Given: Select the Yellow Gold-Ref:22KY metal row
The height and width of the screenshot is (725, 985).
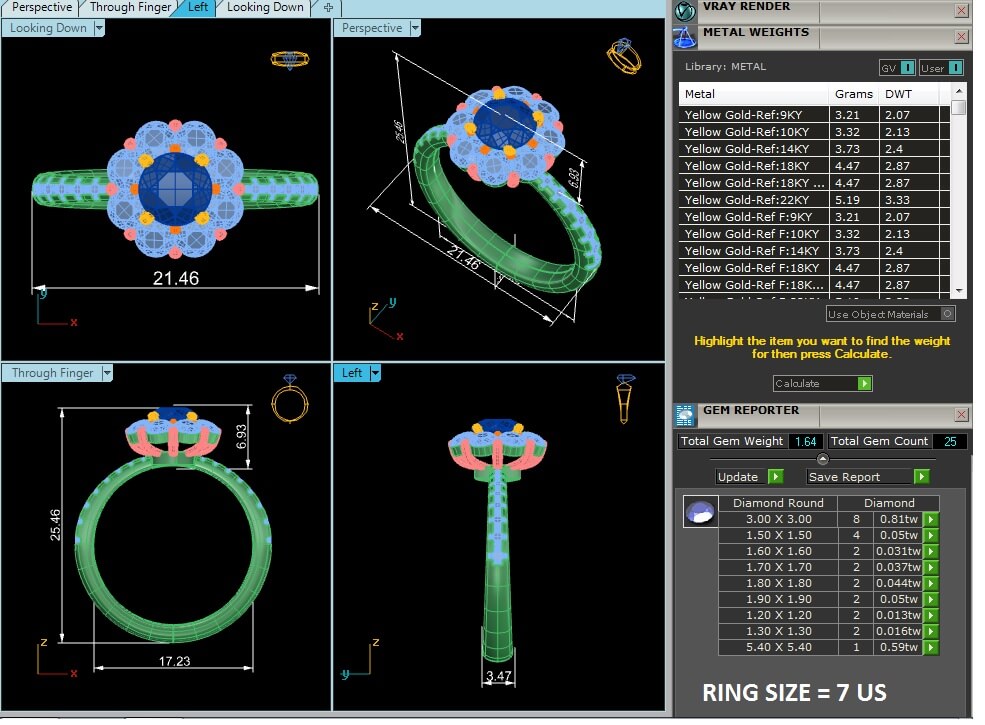Looking at the screenshot, I should point(755,200).
